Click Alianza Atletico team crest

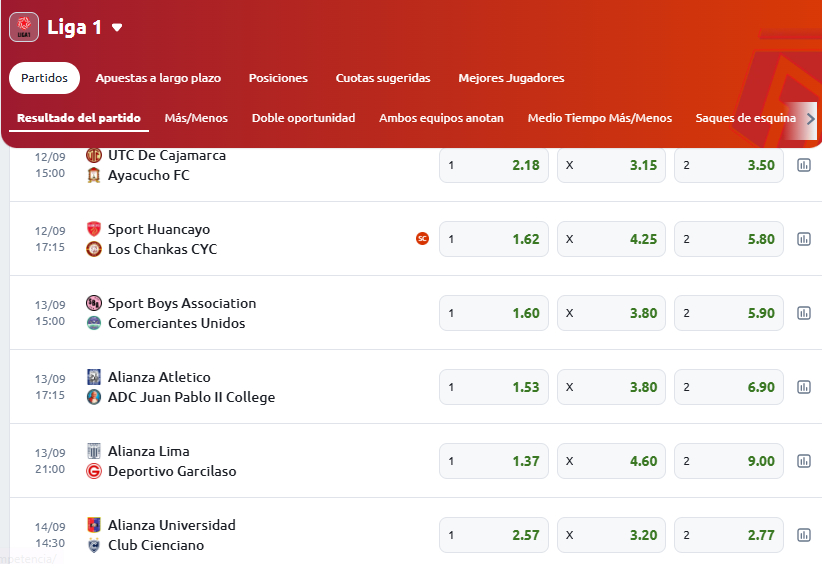(94, 377)
